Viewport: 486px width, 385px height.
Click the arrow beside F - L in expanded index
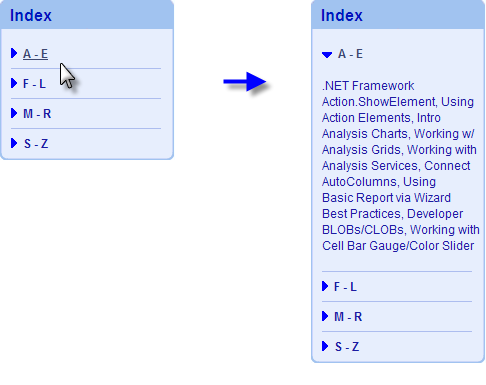[325, 286]
